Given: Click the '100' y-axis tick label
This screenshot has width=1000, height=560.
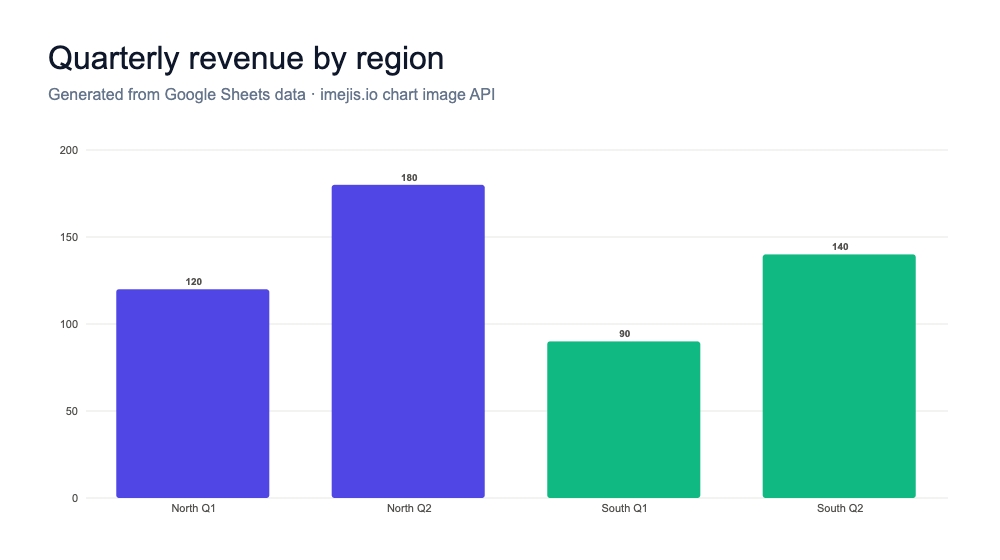Looking at the screenshot, I should (69, 325).
